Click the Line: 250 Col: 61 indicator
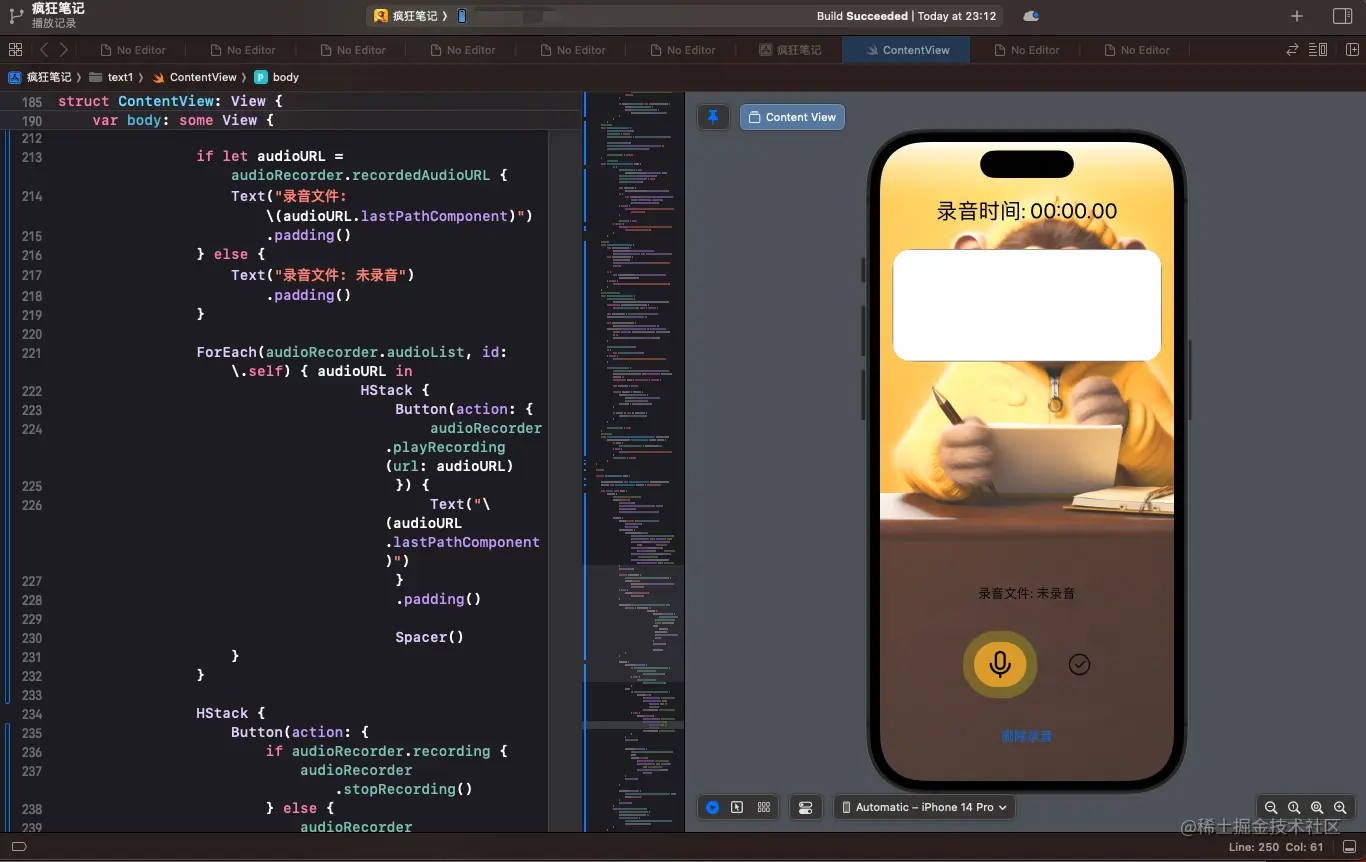 click(x=1276, y=847)
